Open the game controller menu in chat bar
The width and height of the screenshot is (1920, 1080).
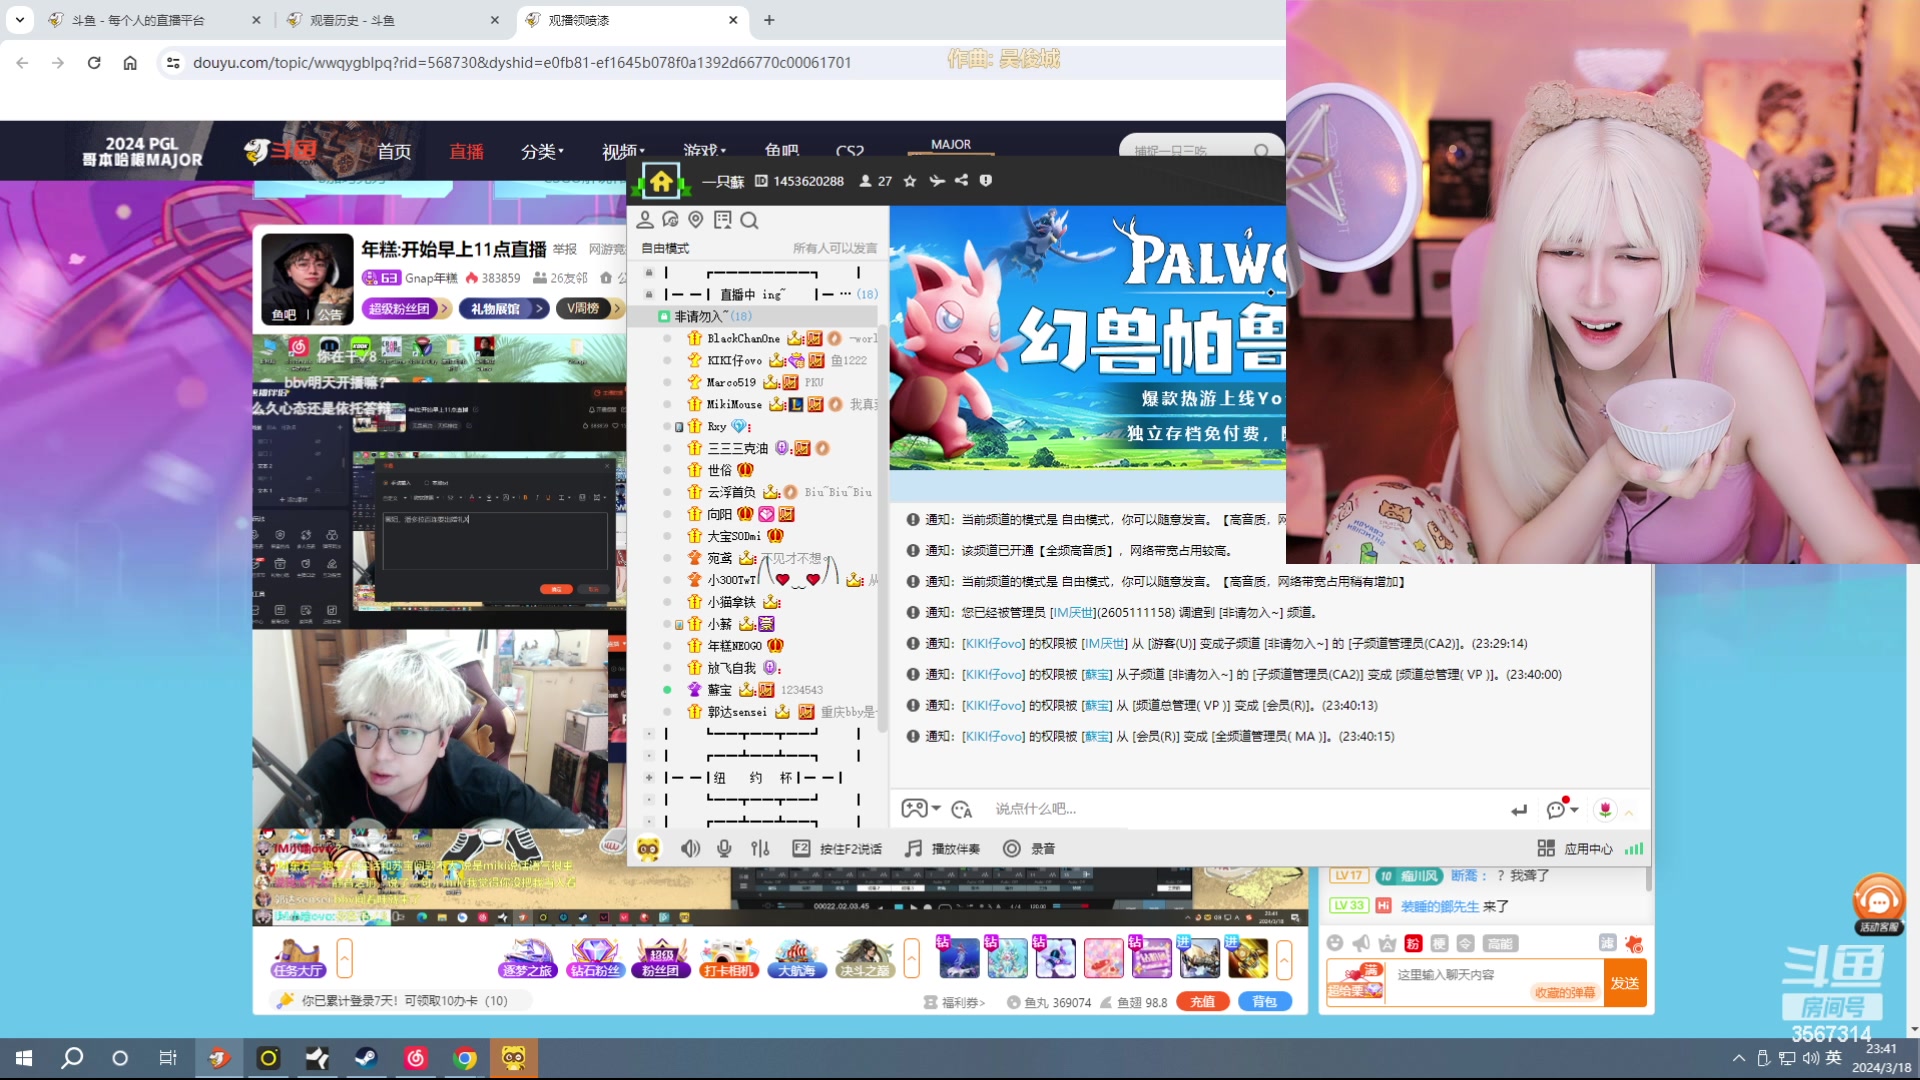point(921,808)
